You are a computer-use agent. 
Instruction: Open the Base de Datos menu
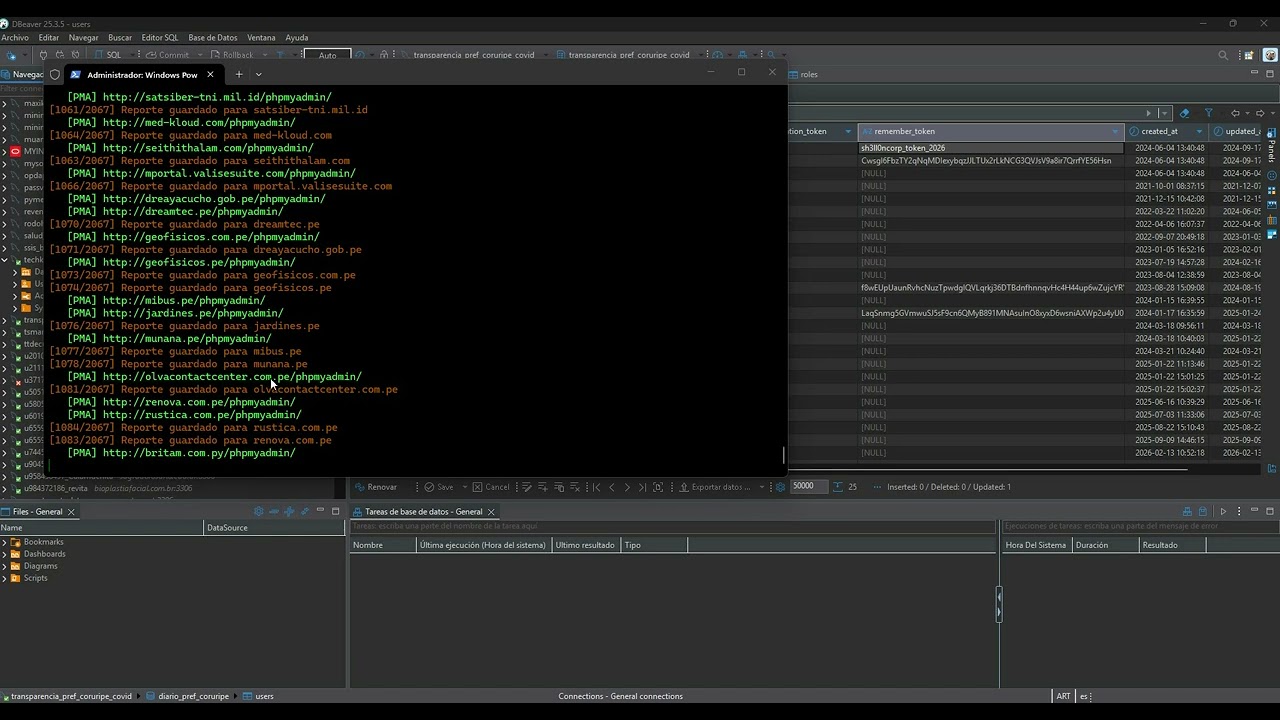tap(213, 38)
